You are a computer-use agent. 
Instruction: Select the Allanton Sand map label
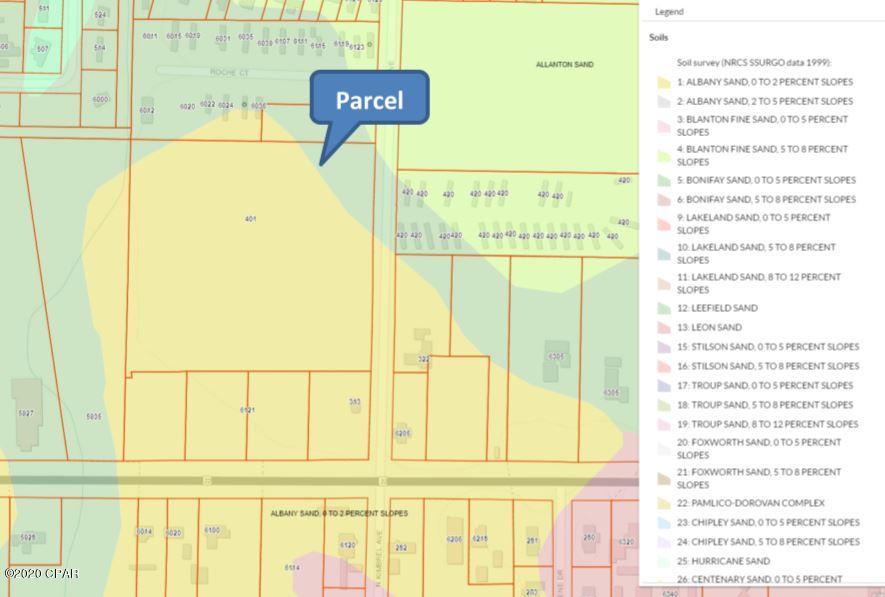[564, 65]
